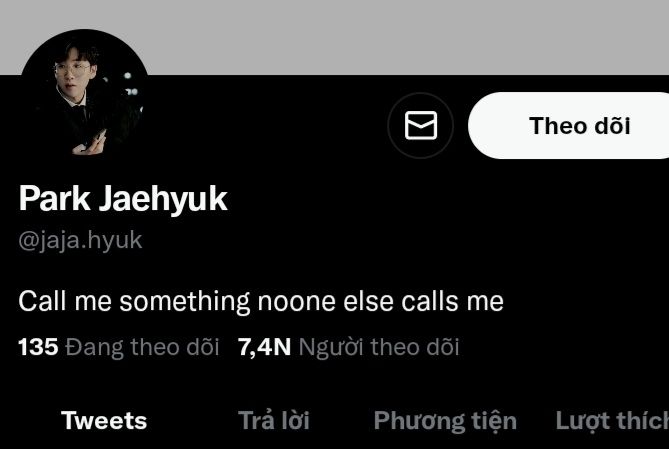The height and width of the screenshot is (449, 669).
Task: Show the Lượt thích tab
Action: pos(612,421)
